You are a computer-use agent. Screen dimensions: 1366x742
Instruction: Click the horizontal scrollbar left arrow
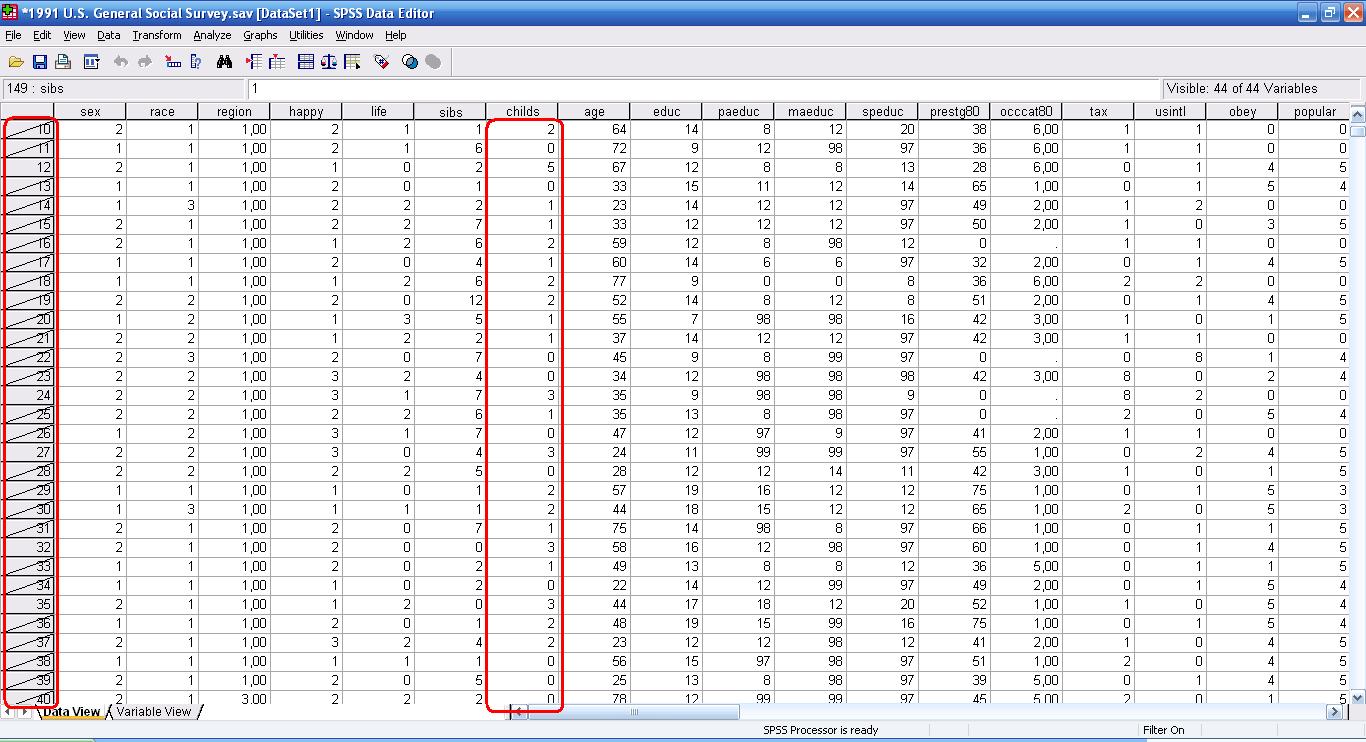(x=520, y=712)
